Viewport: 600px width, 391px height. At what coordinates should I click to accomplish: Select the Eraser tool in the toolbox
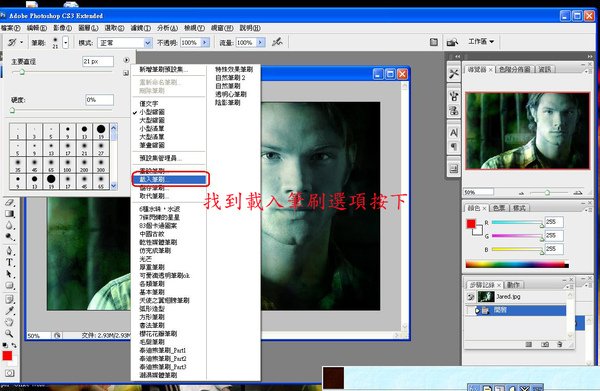coord(10,202)
